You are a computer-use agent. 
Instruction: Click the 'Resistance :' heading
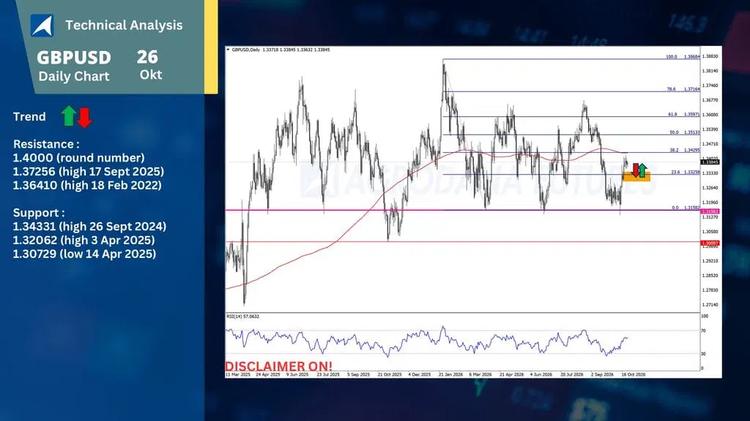[46, 144]
